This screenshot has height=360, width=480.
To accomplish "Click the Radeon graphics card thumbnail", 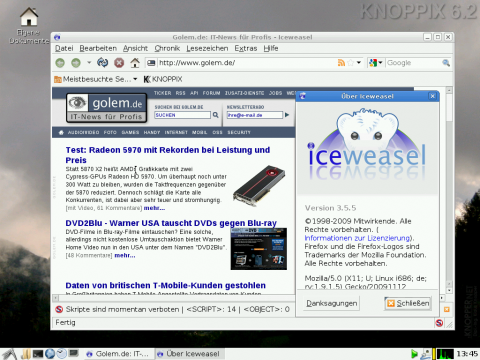I will click(259, 185).
